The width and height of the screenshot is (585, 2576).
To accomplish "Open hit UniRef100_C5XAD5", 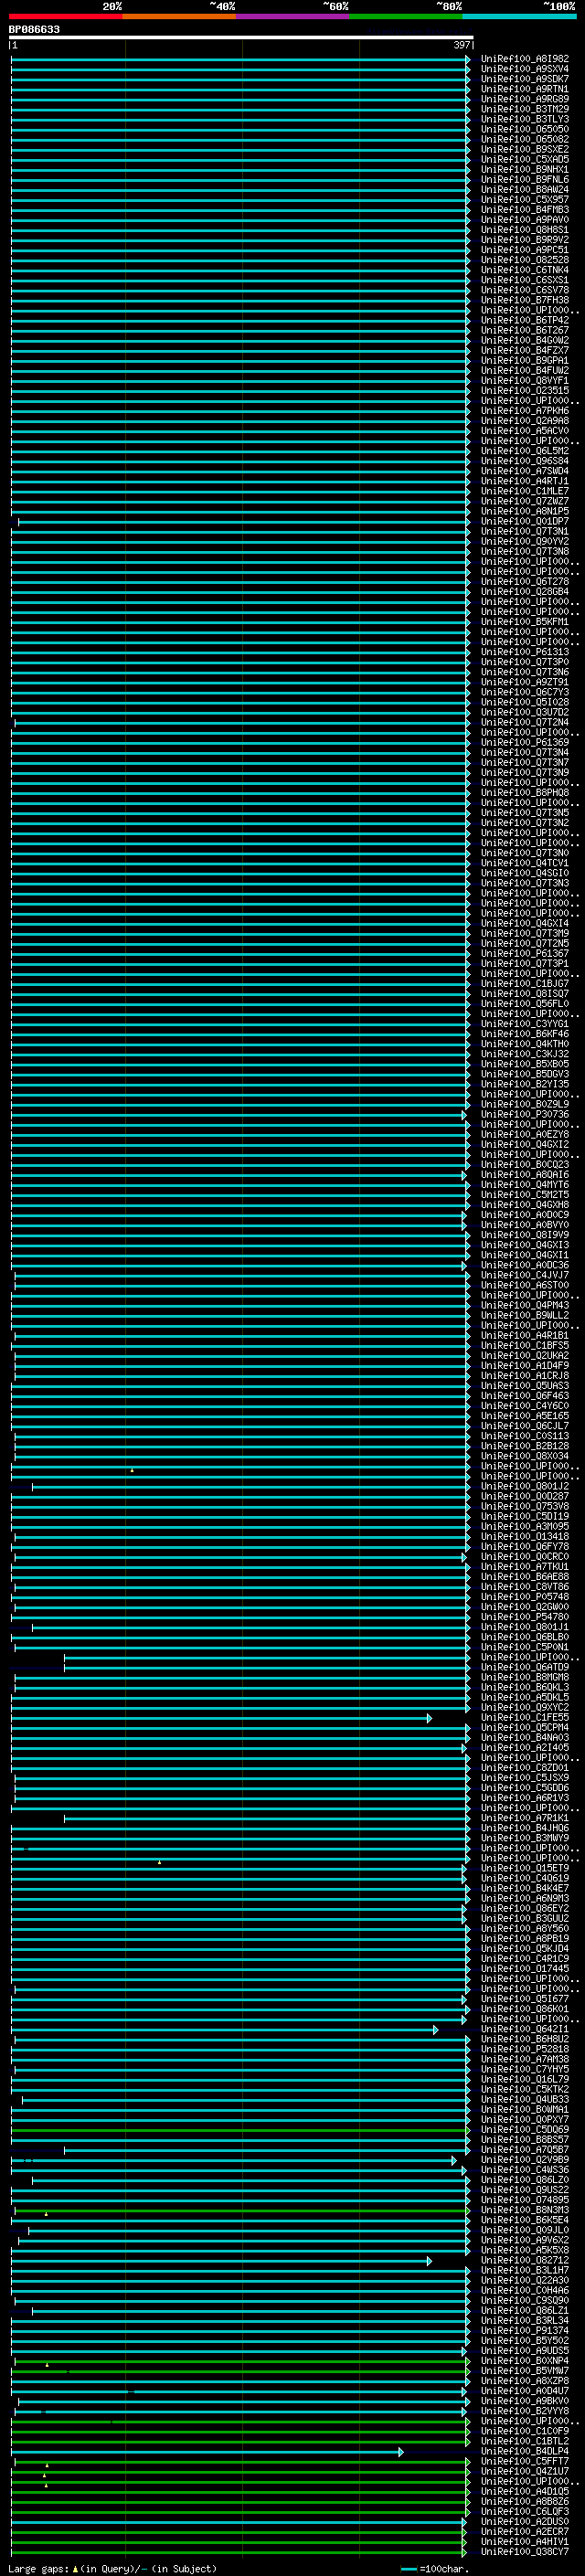I will coord(525,159).
